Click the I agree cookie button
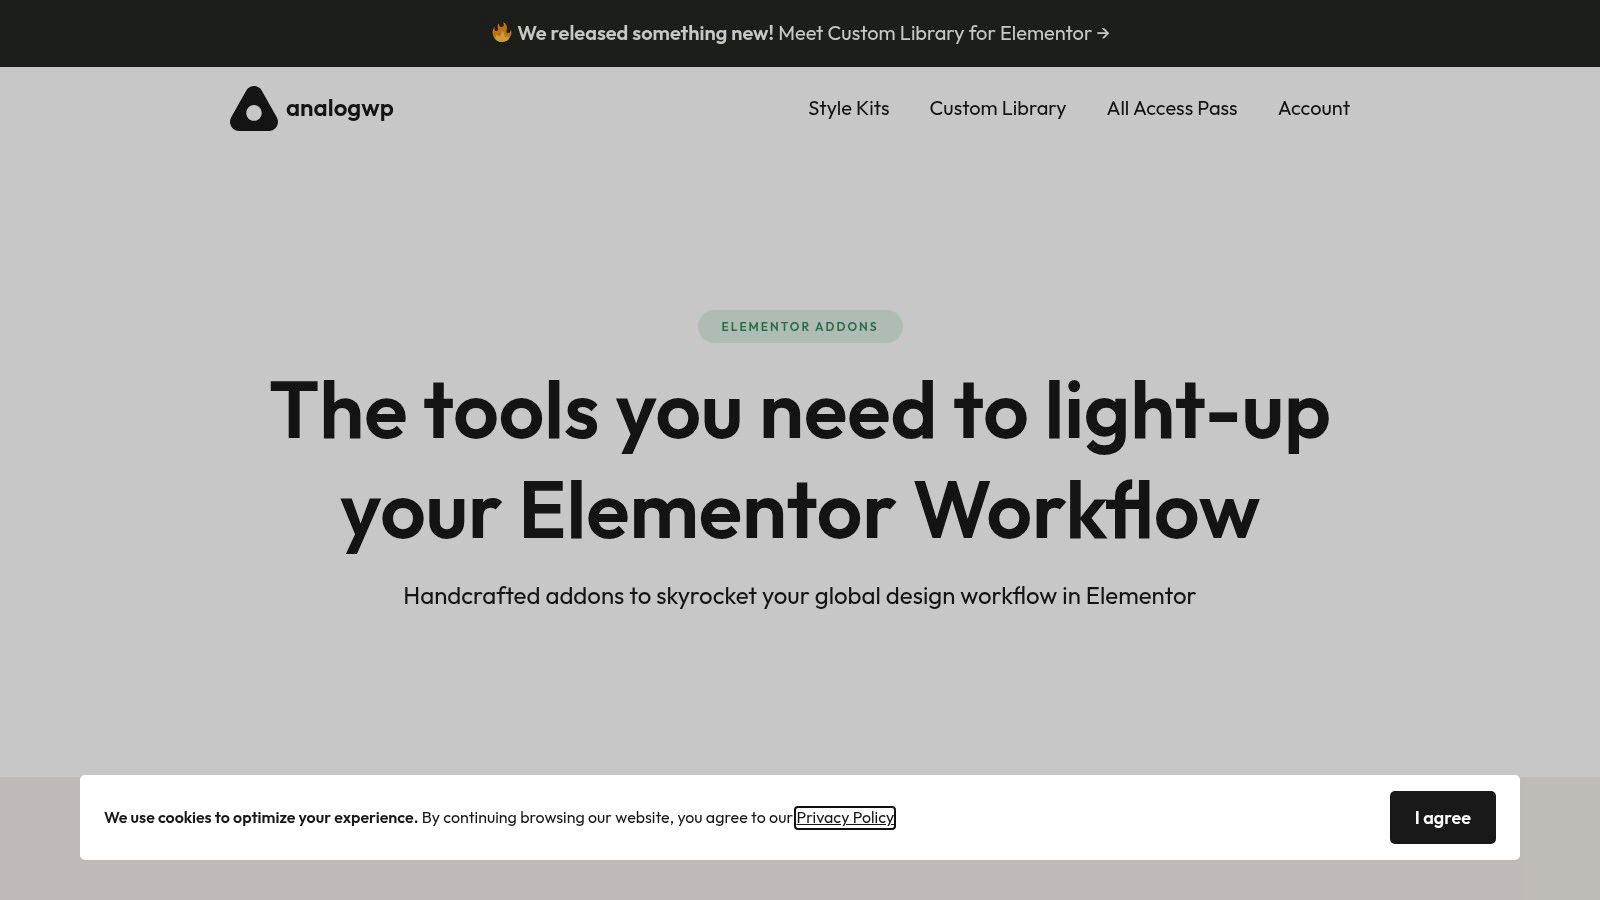 1443,817
